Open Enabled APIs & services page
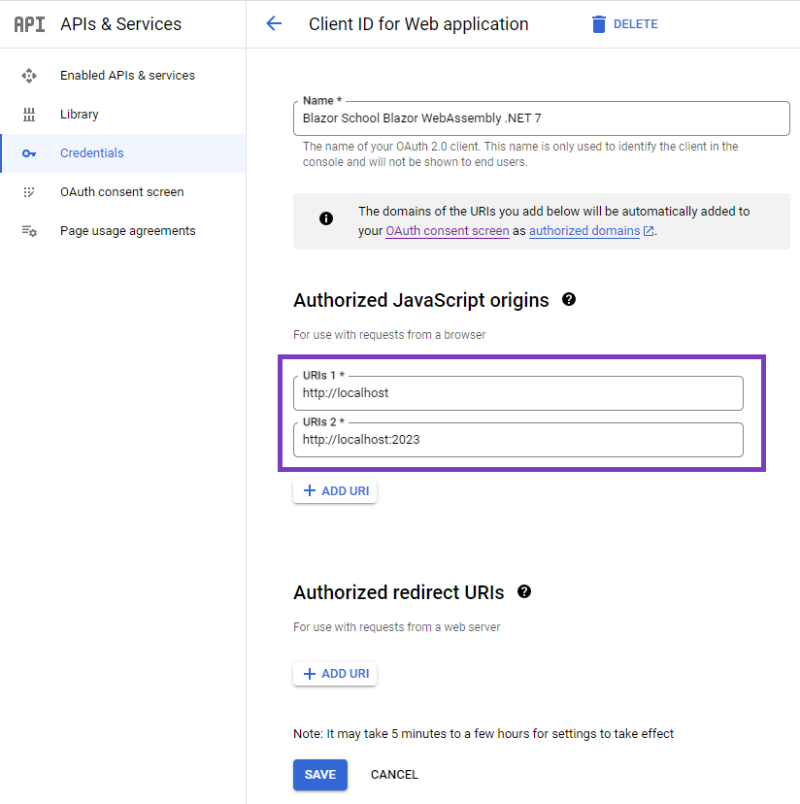 pyautogui.click(x=127, y=75)
